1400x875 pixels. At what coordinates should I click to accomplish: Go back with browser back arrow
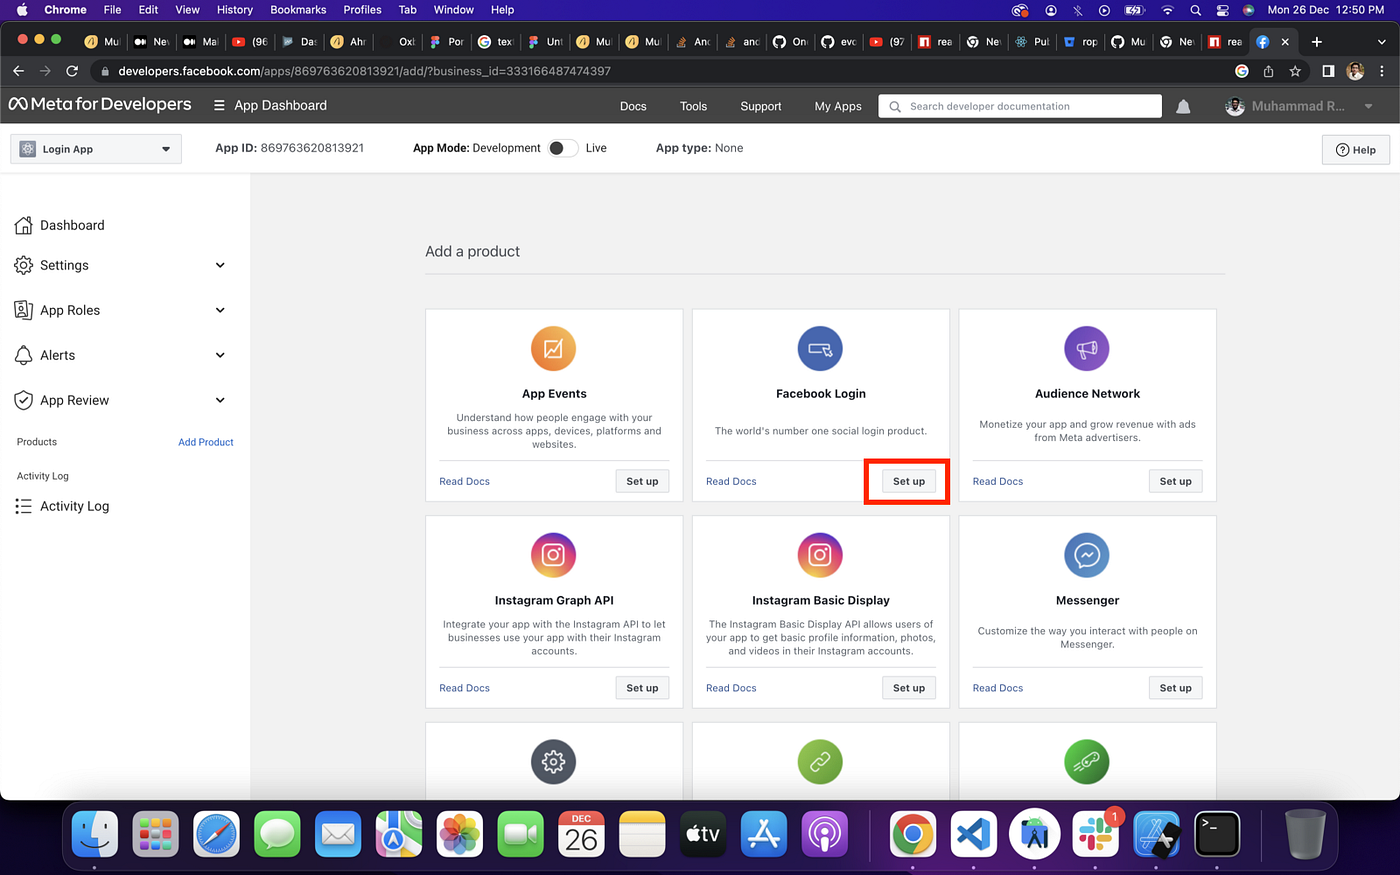point(18,71)
